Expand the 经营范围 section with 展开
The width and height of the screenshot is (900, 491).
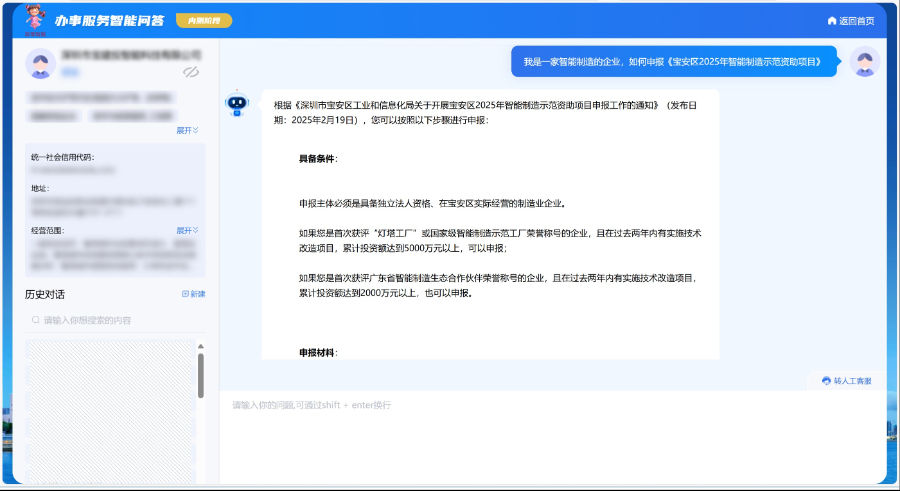pyautogui.click(x=187, y=230)
